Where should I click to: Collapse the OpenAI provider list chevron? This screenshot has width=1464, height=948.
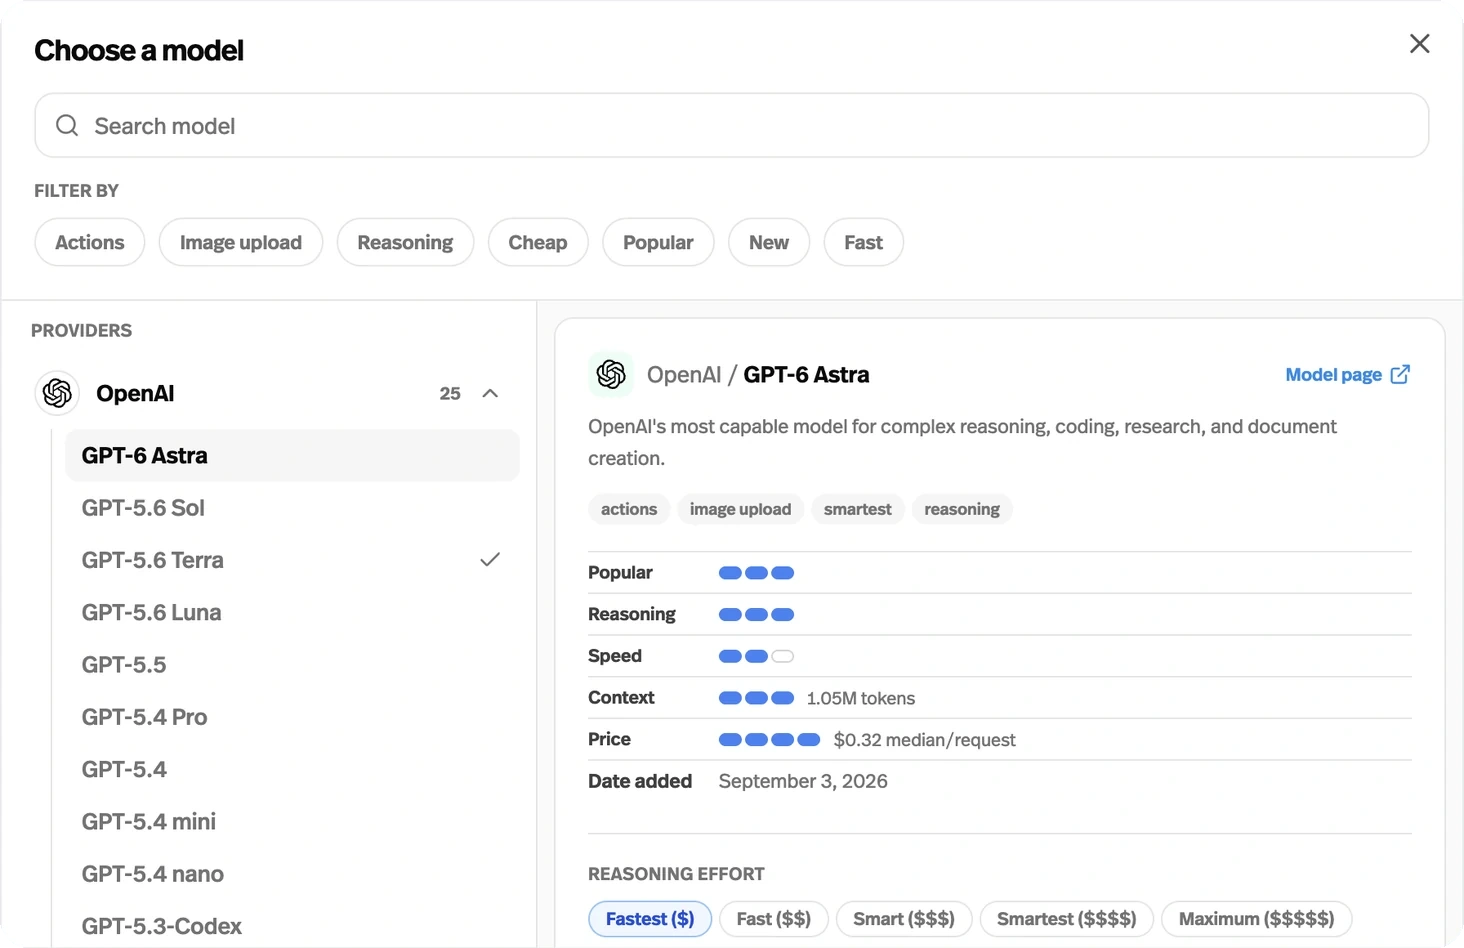pos(490,393)
